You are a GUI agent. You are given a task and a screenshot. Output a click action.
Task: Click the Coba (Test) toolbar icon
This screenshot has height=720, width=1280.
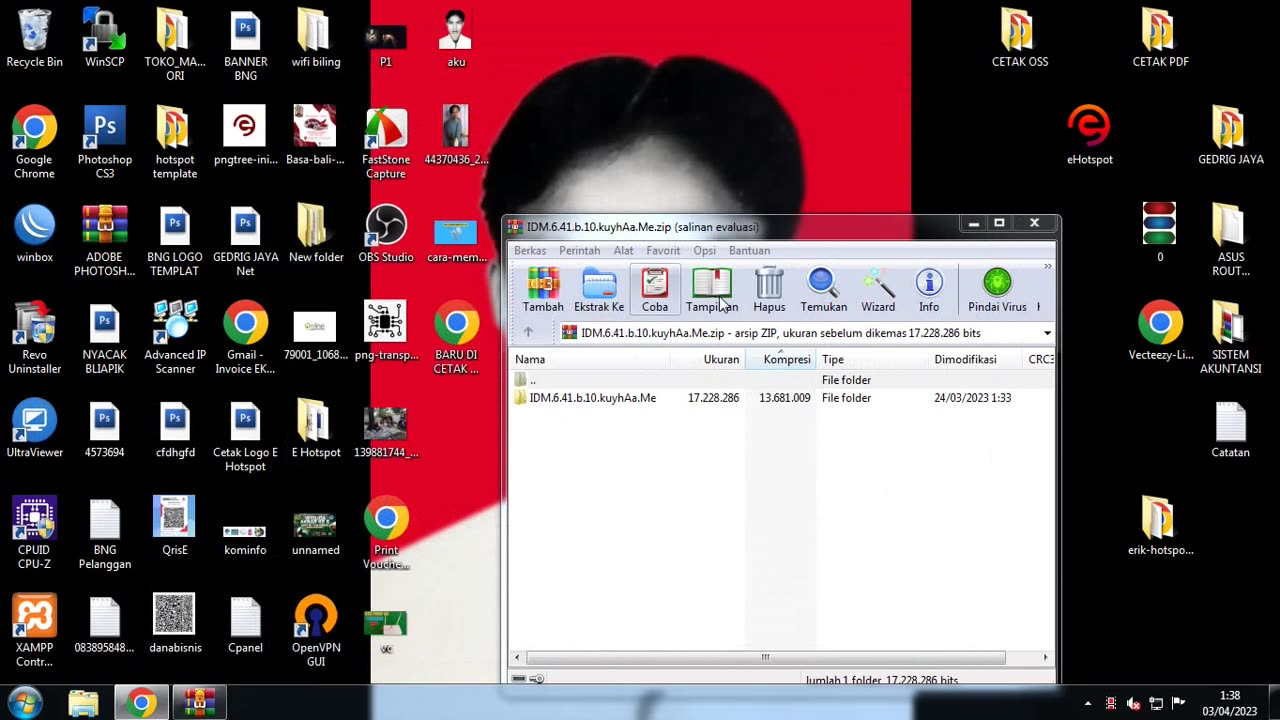point(655,290)
